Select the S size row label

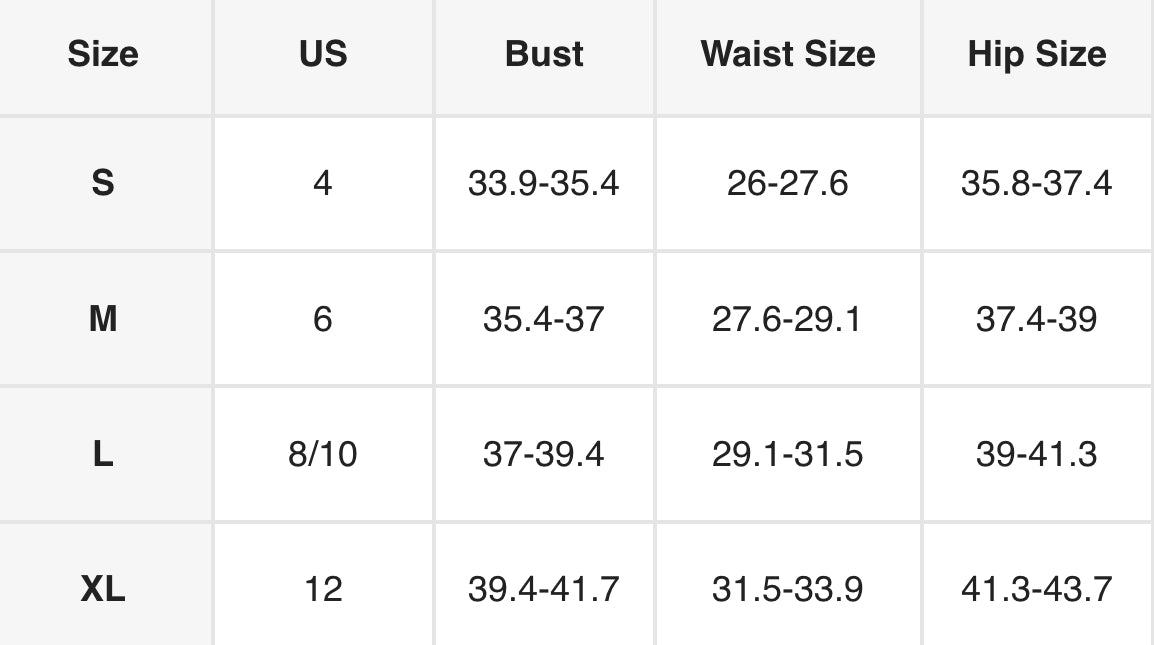click(103, 184)
